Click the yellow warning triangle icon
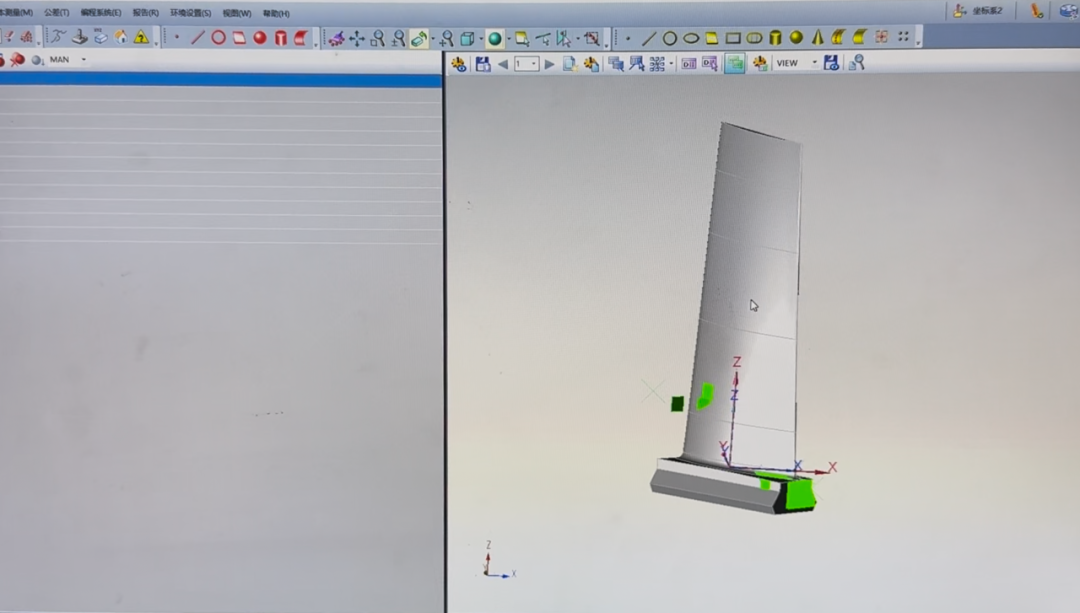Image resolution: width=1080 pixels, height=613 pixels. pyautogui.click(x=141, y=37)
